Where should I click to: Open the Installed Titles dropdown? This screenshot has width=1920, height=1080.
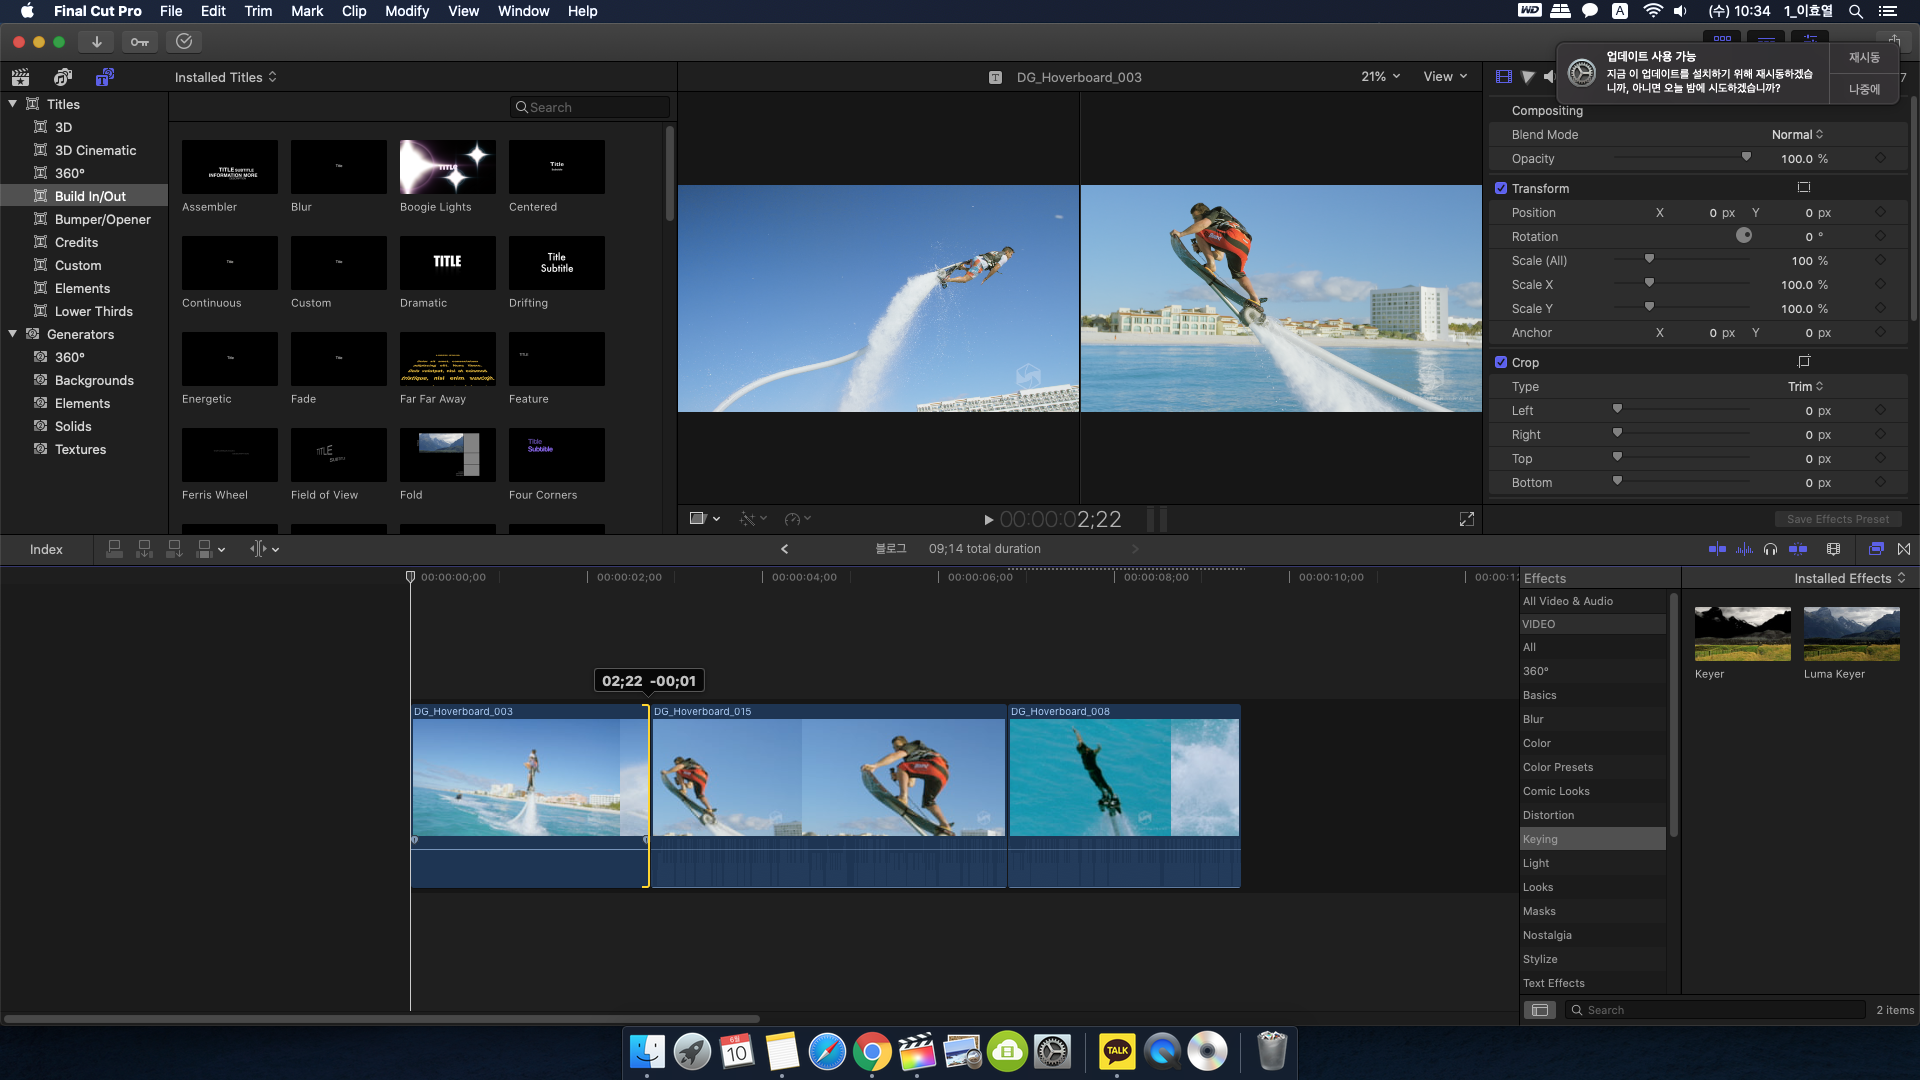pyautogui.click(x=225, y=77)
